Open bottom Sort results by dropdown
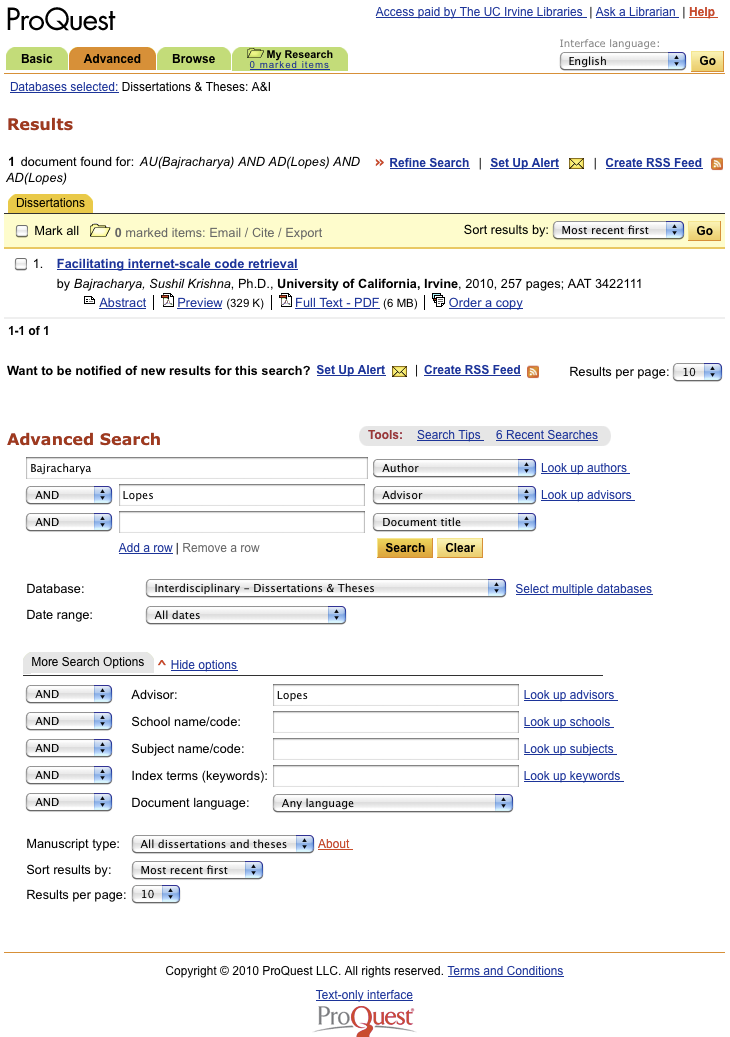Screen dimensions: 730x1037 click(x=197, y=870)
